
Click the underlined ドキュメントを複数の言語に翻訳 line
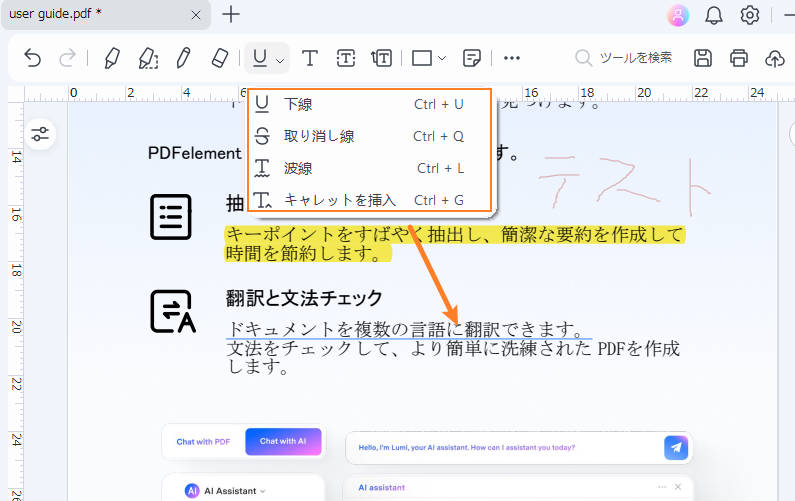(x=409, y=330)
